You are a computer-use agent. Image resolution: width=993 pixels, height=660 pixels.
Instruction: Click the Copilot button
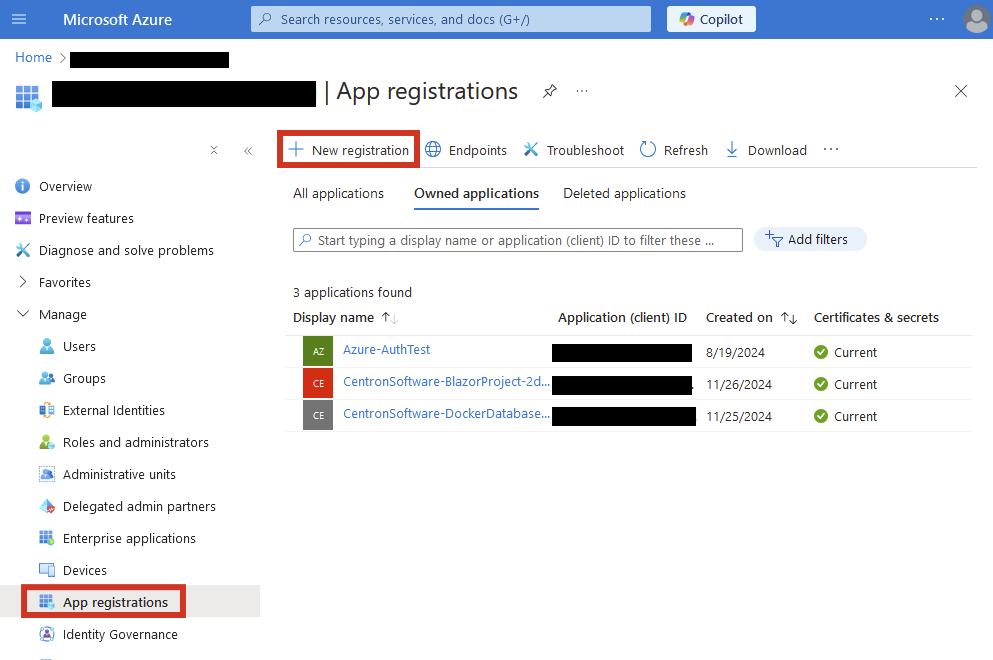coord(711,19)
